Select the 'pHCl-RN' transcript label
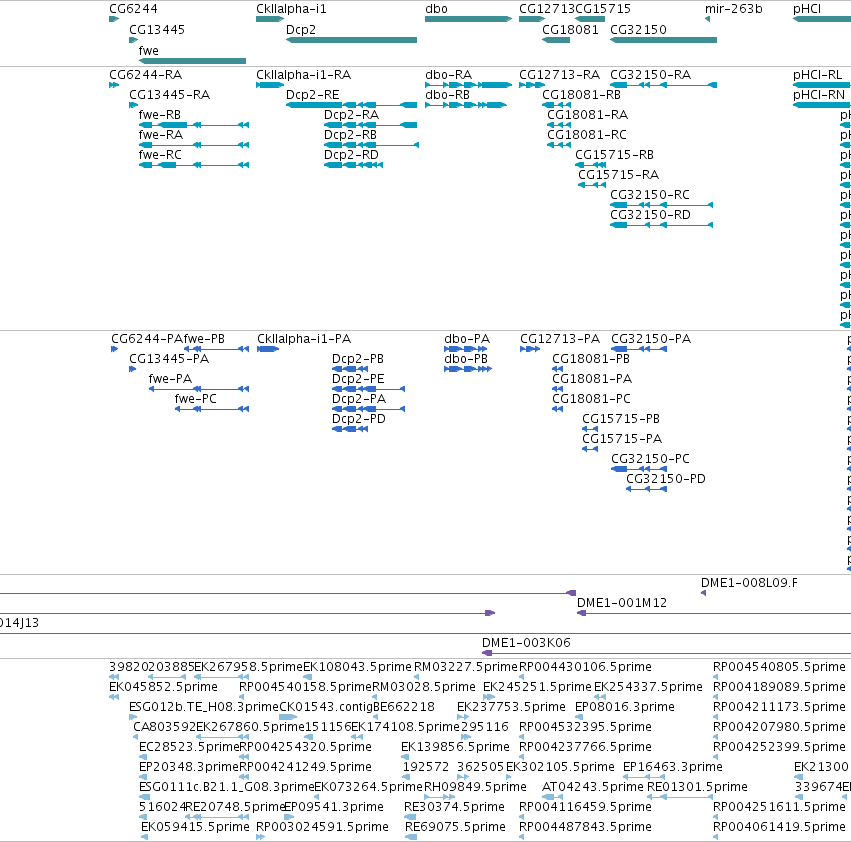Viewport: 851px width, 842px height. [x=819, y=95]
